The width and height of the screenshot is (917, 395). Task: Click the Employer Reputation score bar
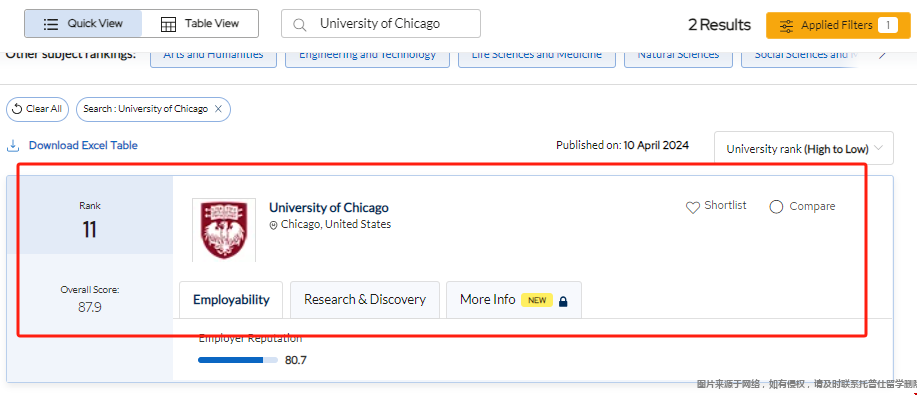(x=238, y=360)
